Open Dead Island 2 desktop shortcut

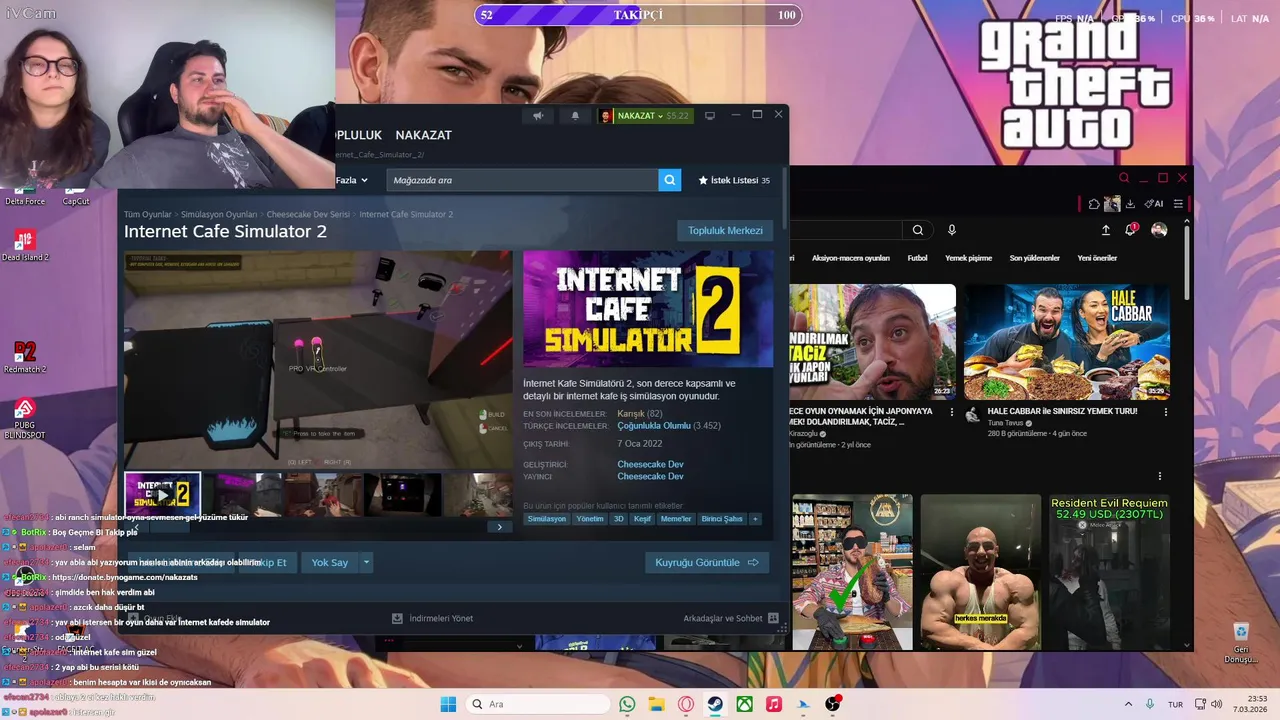[25, 245]
